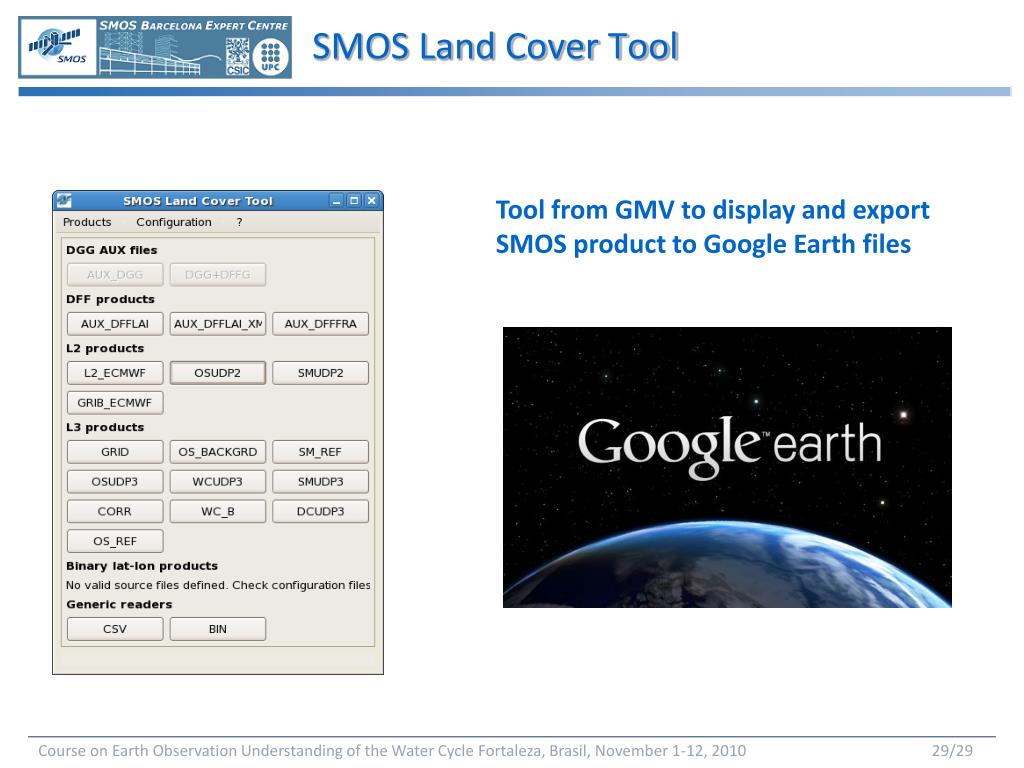
Task: Open the L2_ECMWF product
Action: click(115, 373)
